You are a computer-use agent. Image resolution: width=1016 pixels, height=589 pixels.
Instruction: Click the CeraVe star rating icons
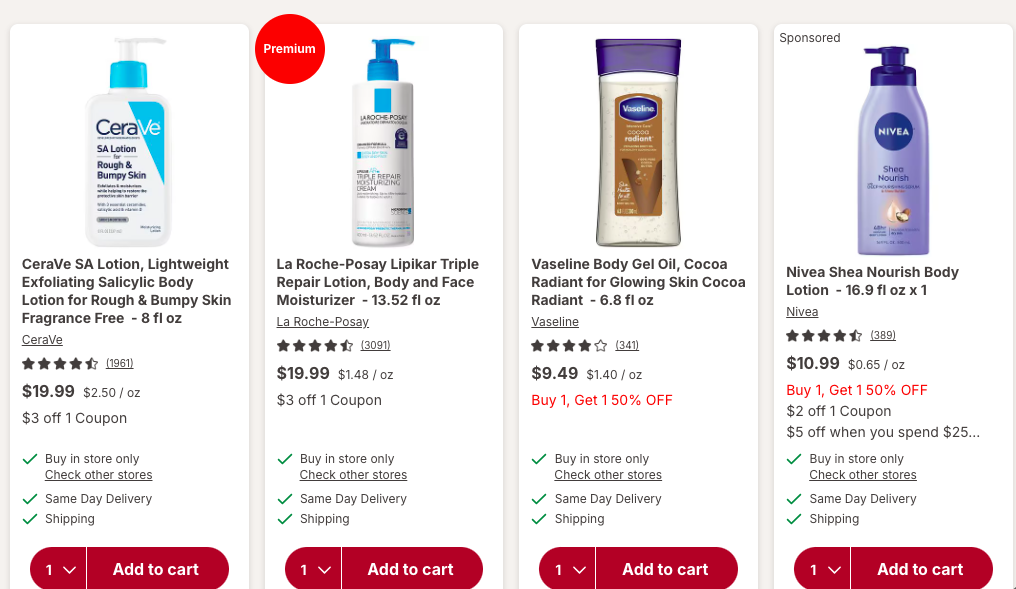(60, 364)
